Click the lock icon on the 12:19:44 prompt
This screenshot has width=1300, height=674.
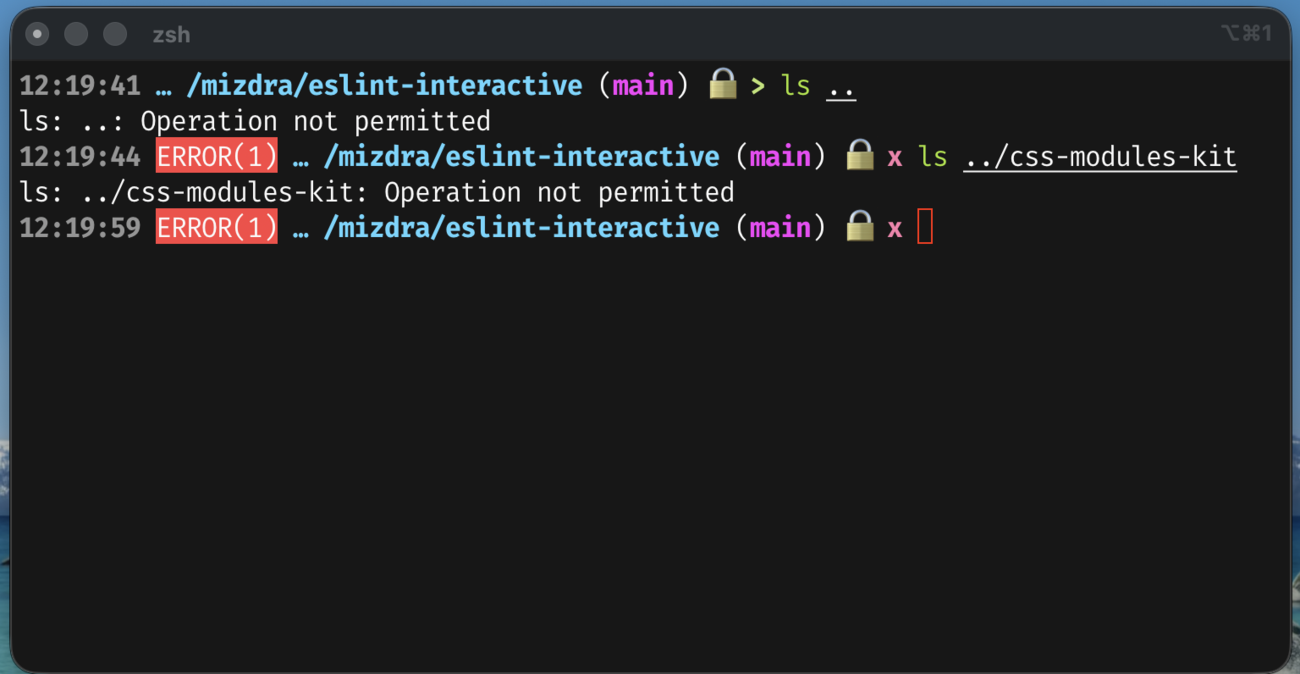(x=859, y=155)
